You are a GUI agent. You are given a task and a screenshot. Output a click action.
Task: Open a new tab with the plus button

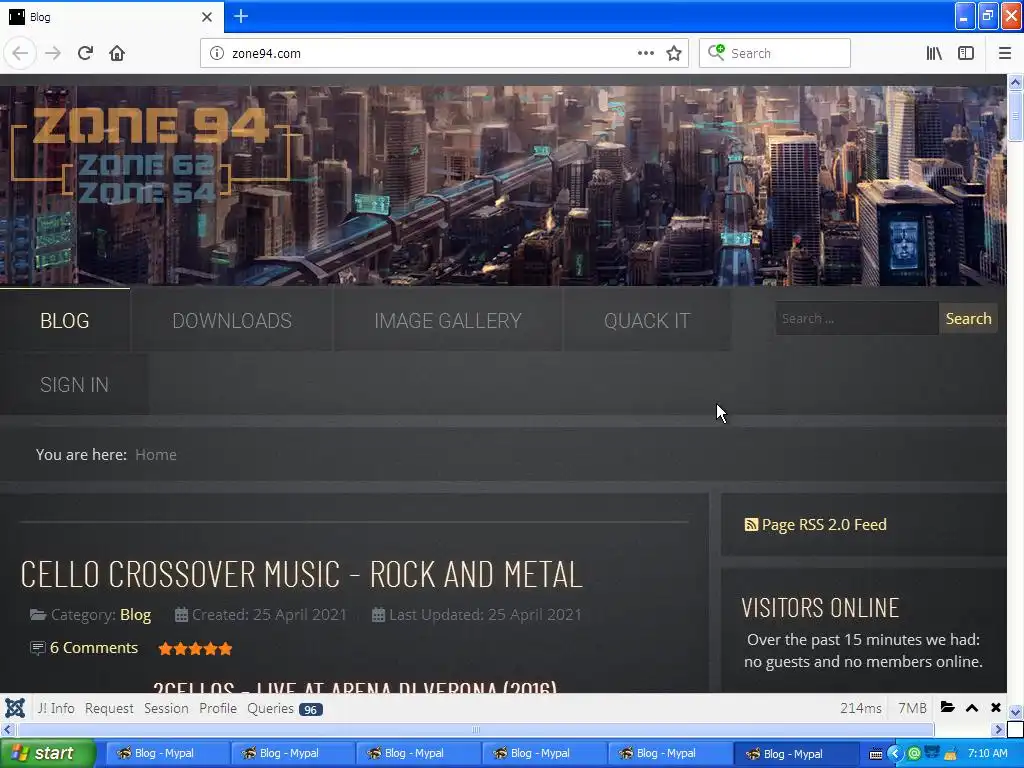pyautogui.click(x=241, y=16)
